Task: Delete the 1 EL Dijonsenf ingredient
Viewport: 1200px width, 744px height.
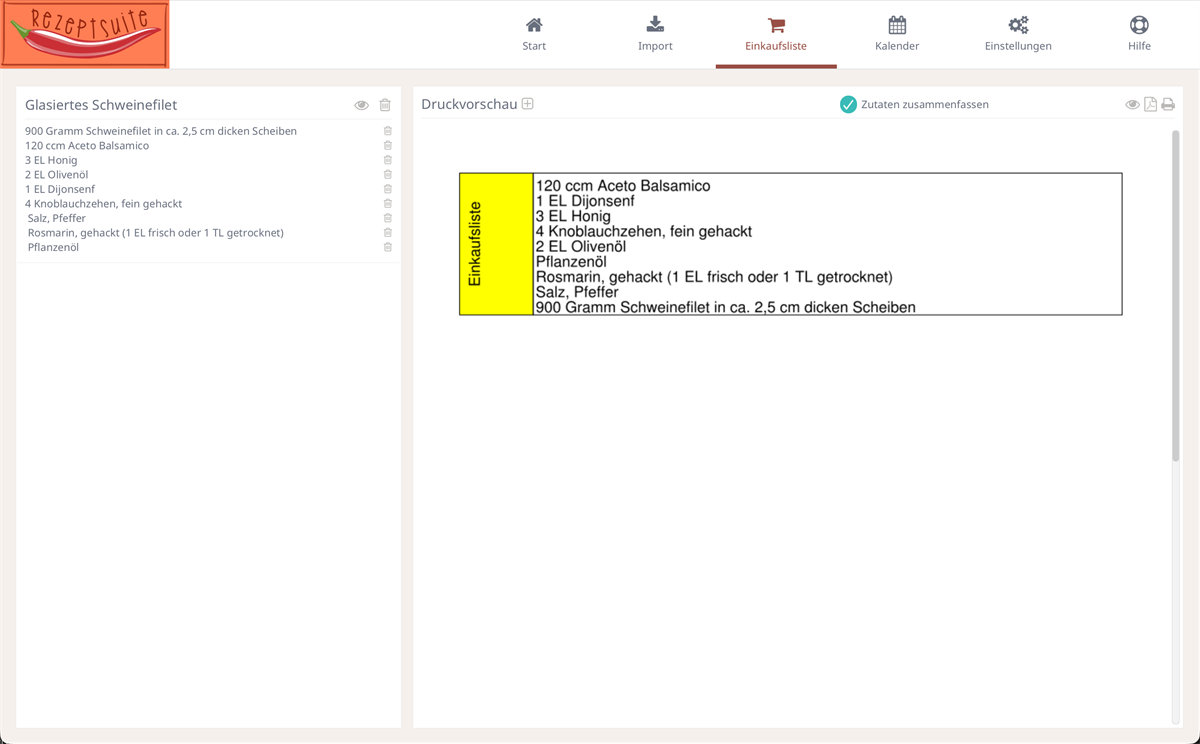Action: point(388,189)
